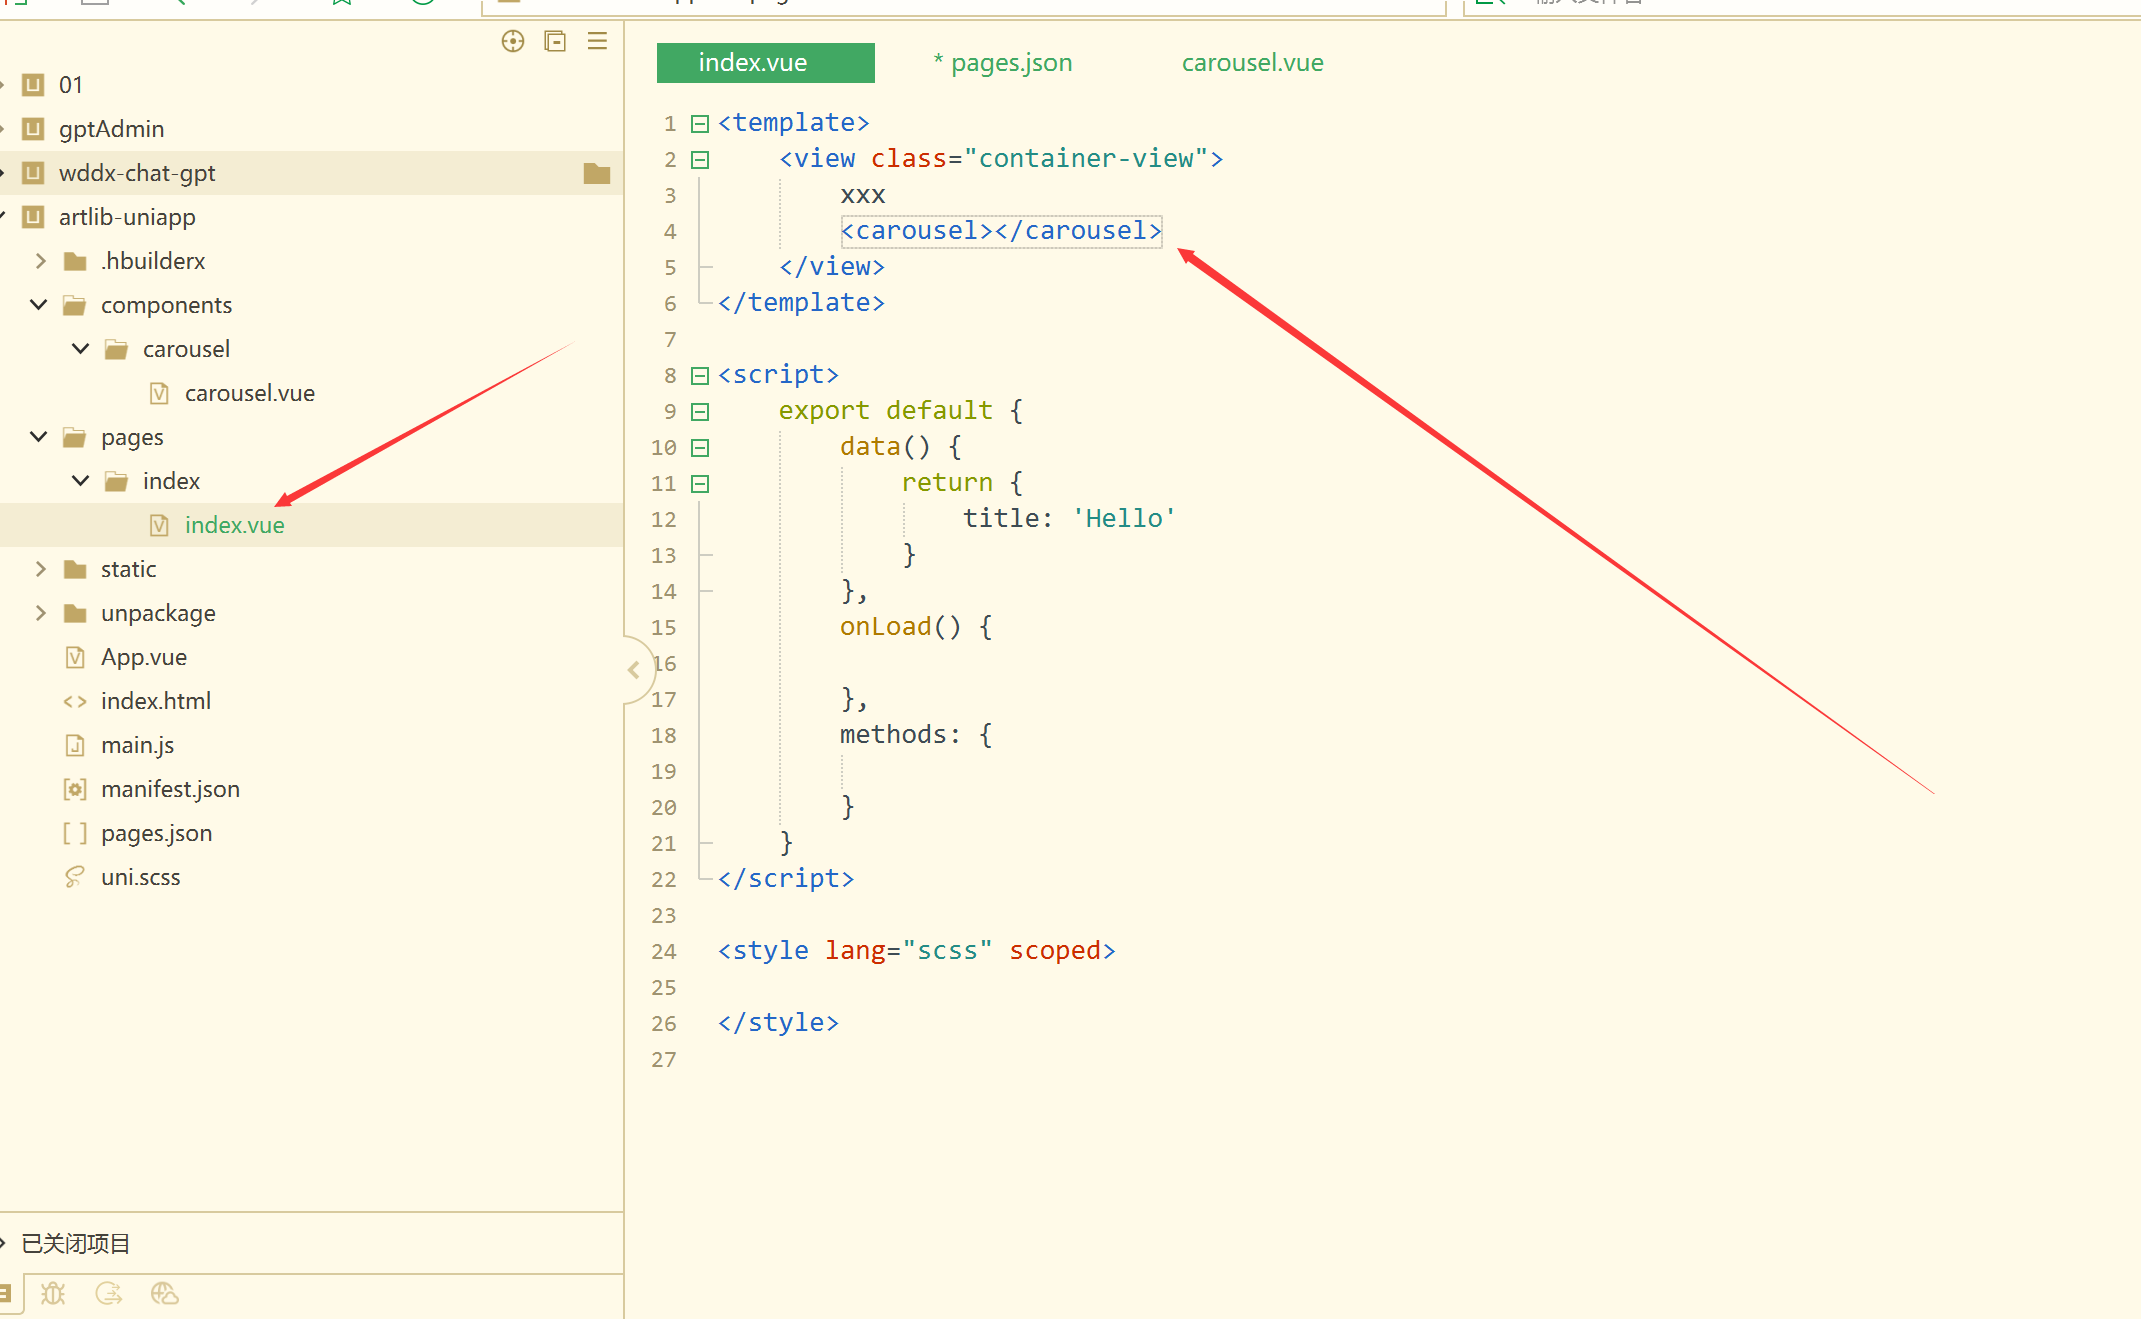
Task: Click the components folder label
Action: pos(166,305)
